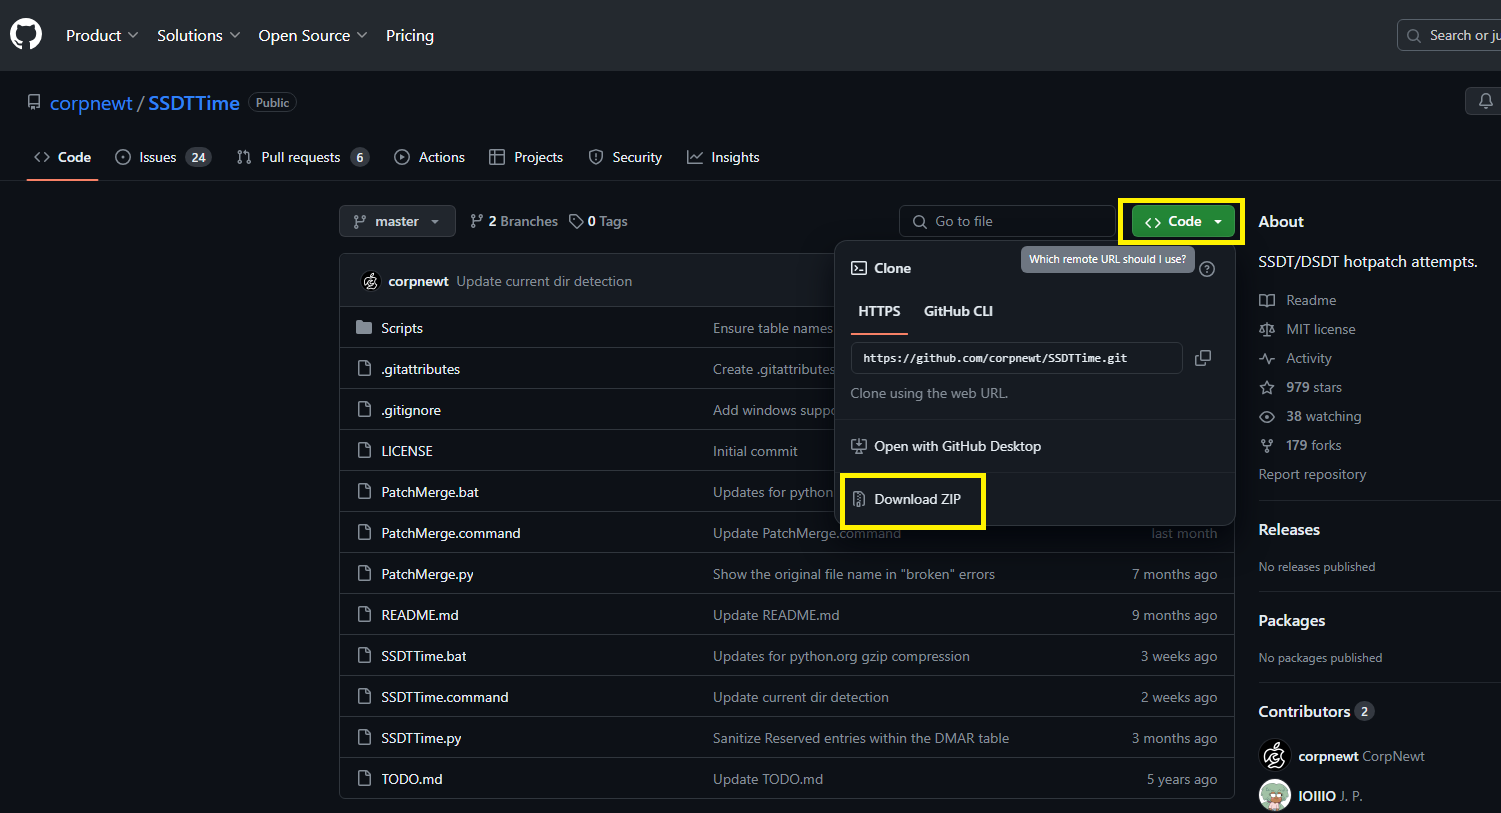Open the 2 Branches link
Viewport: 1501px width, 813px height.
tap(514, 221)
